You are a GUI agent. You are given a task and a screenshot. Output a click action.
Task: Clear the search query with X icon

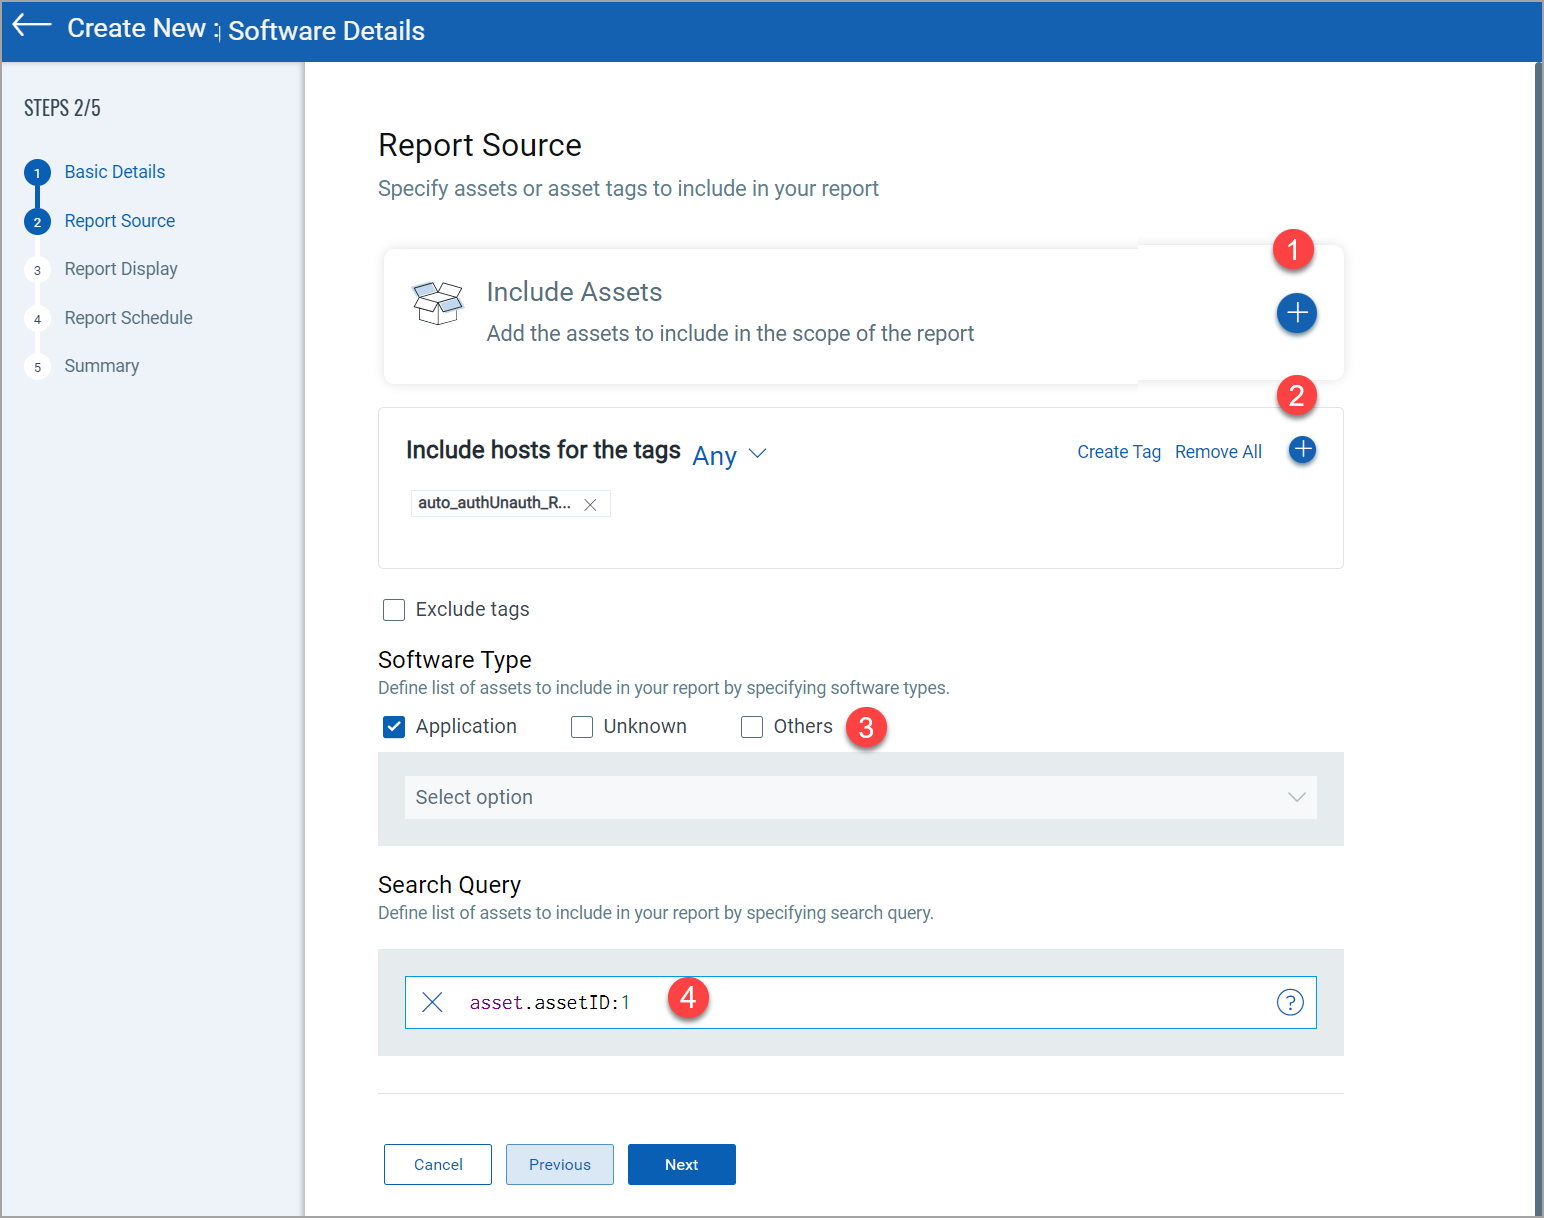coord(432,1002)
